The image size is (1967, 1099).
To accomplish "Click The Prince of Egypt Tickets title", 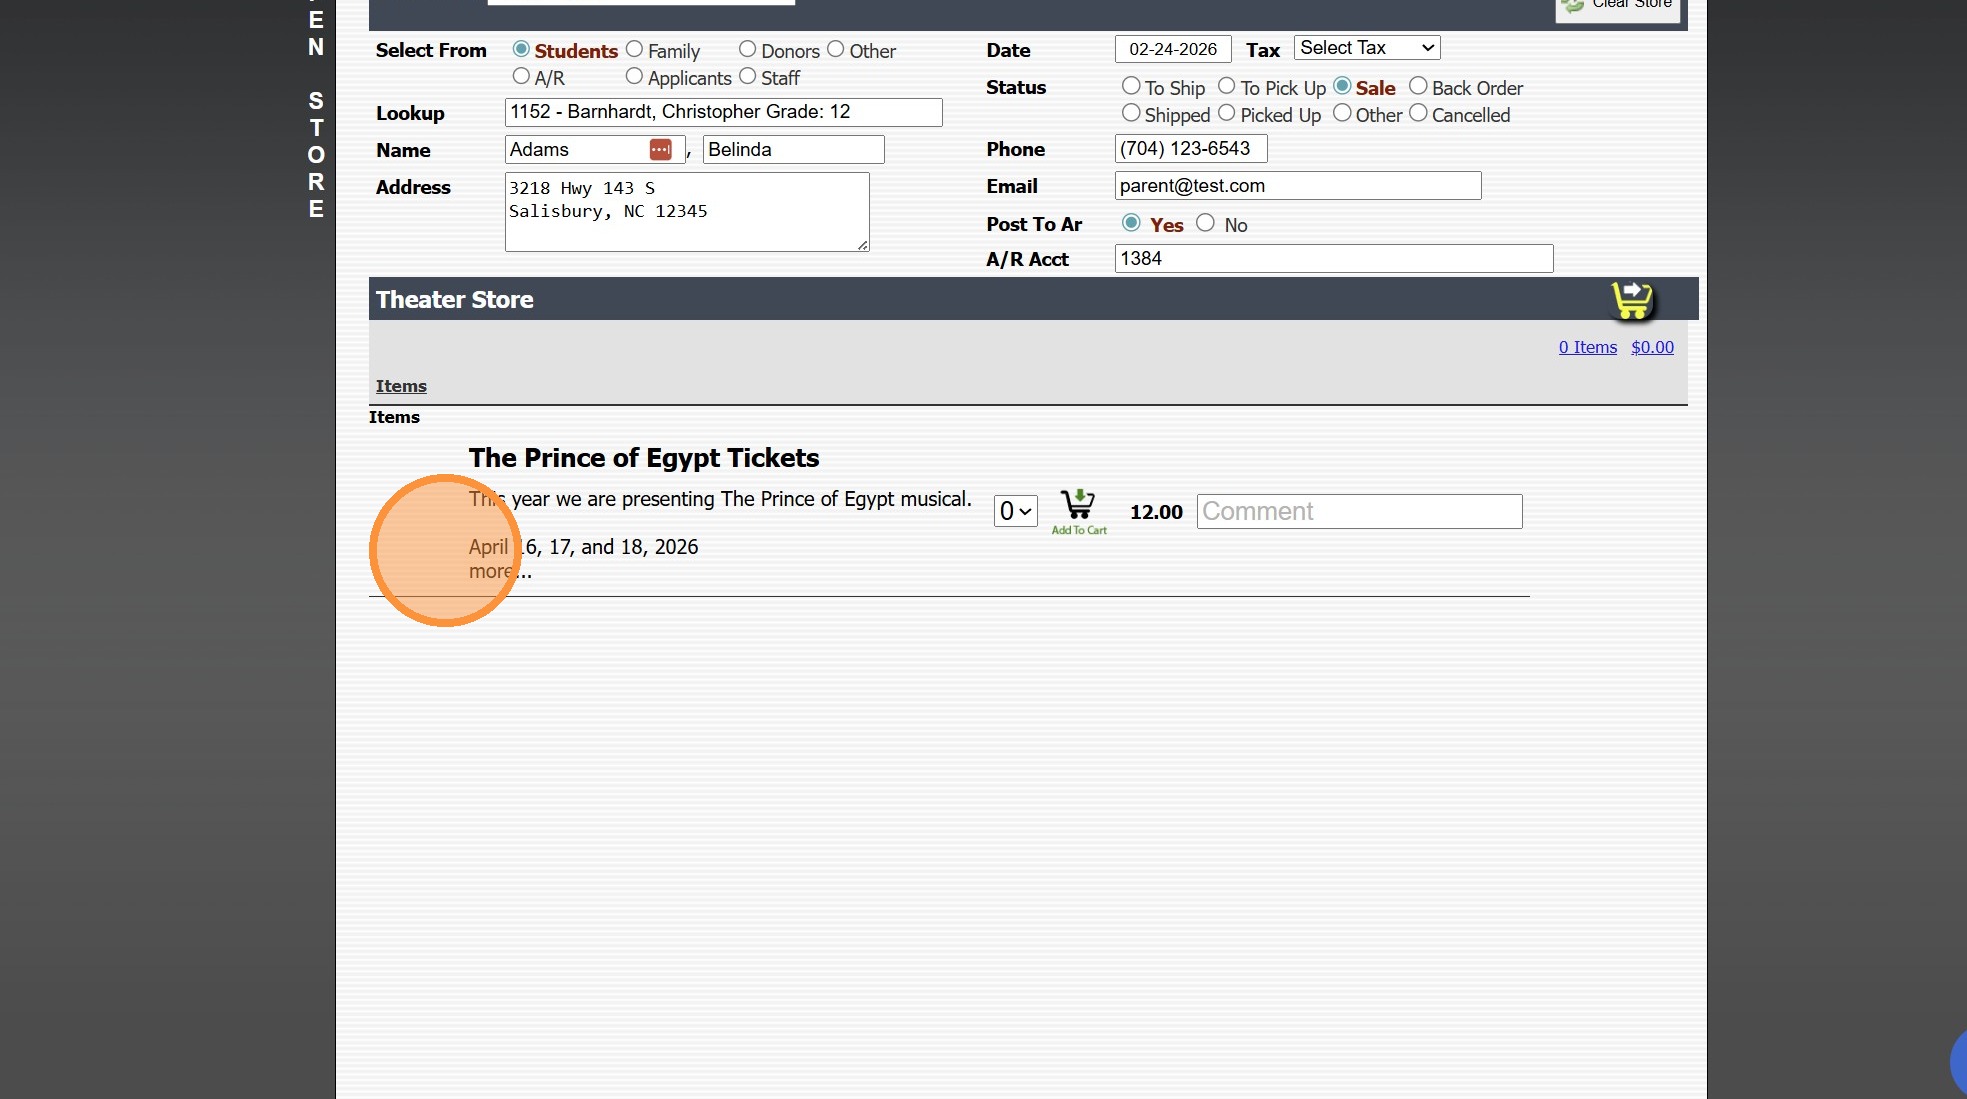I will [x=643, y=458].
